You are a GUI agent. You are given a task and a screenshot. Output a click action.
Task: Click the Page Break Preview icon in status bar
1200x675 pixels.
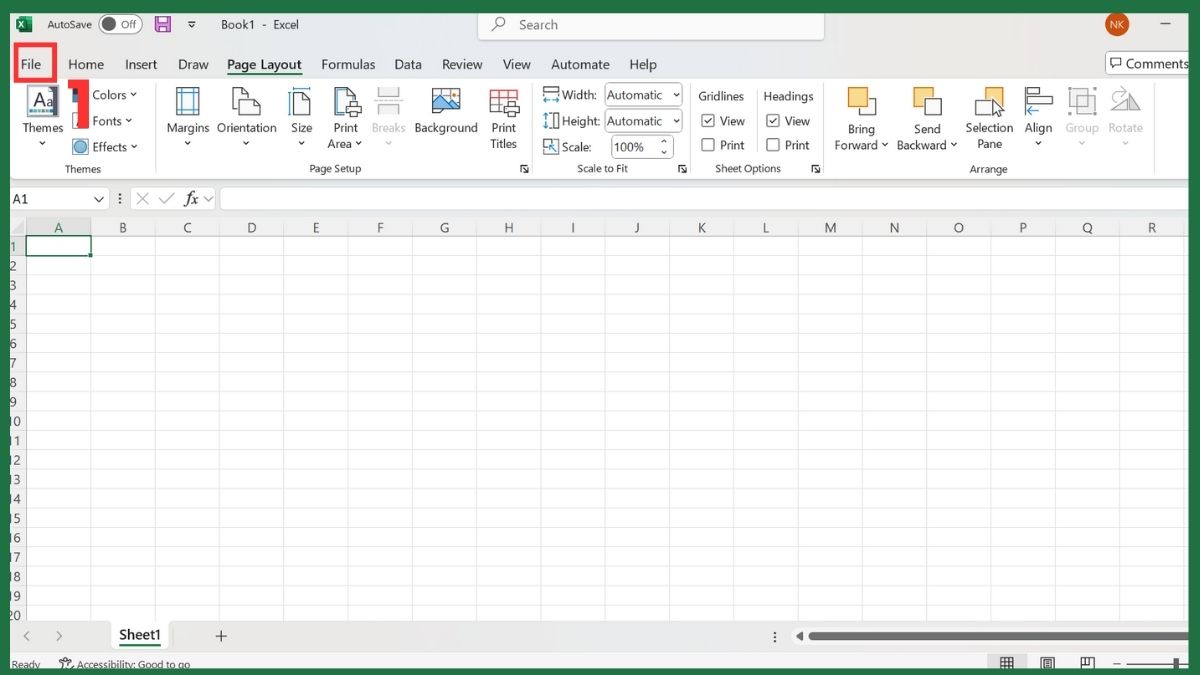click(1087, 661)
